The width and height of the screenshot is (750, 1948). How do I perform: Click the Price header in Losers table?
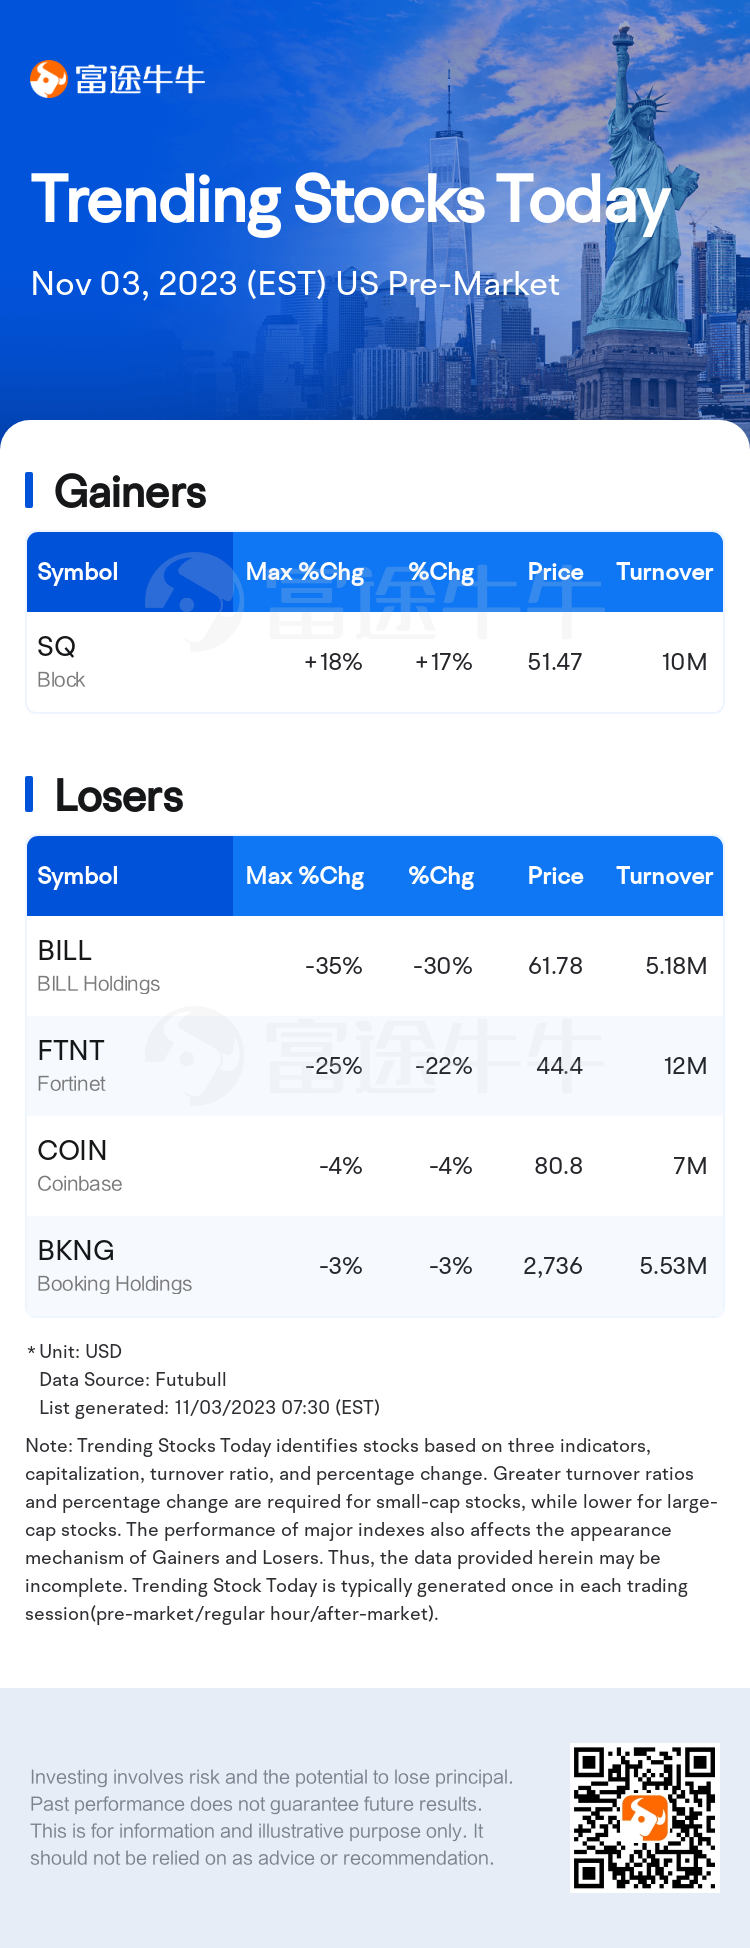(x=555, y=876)
